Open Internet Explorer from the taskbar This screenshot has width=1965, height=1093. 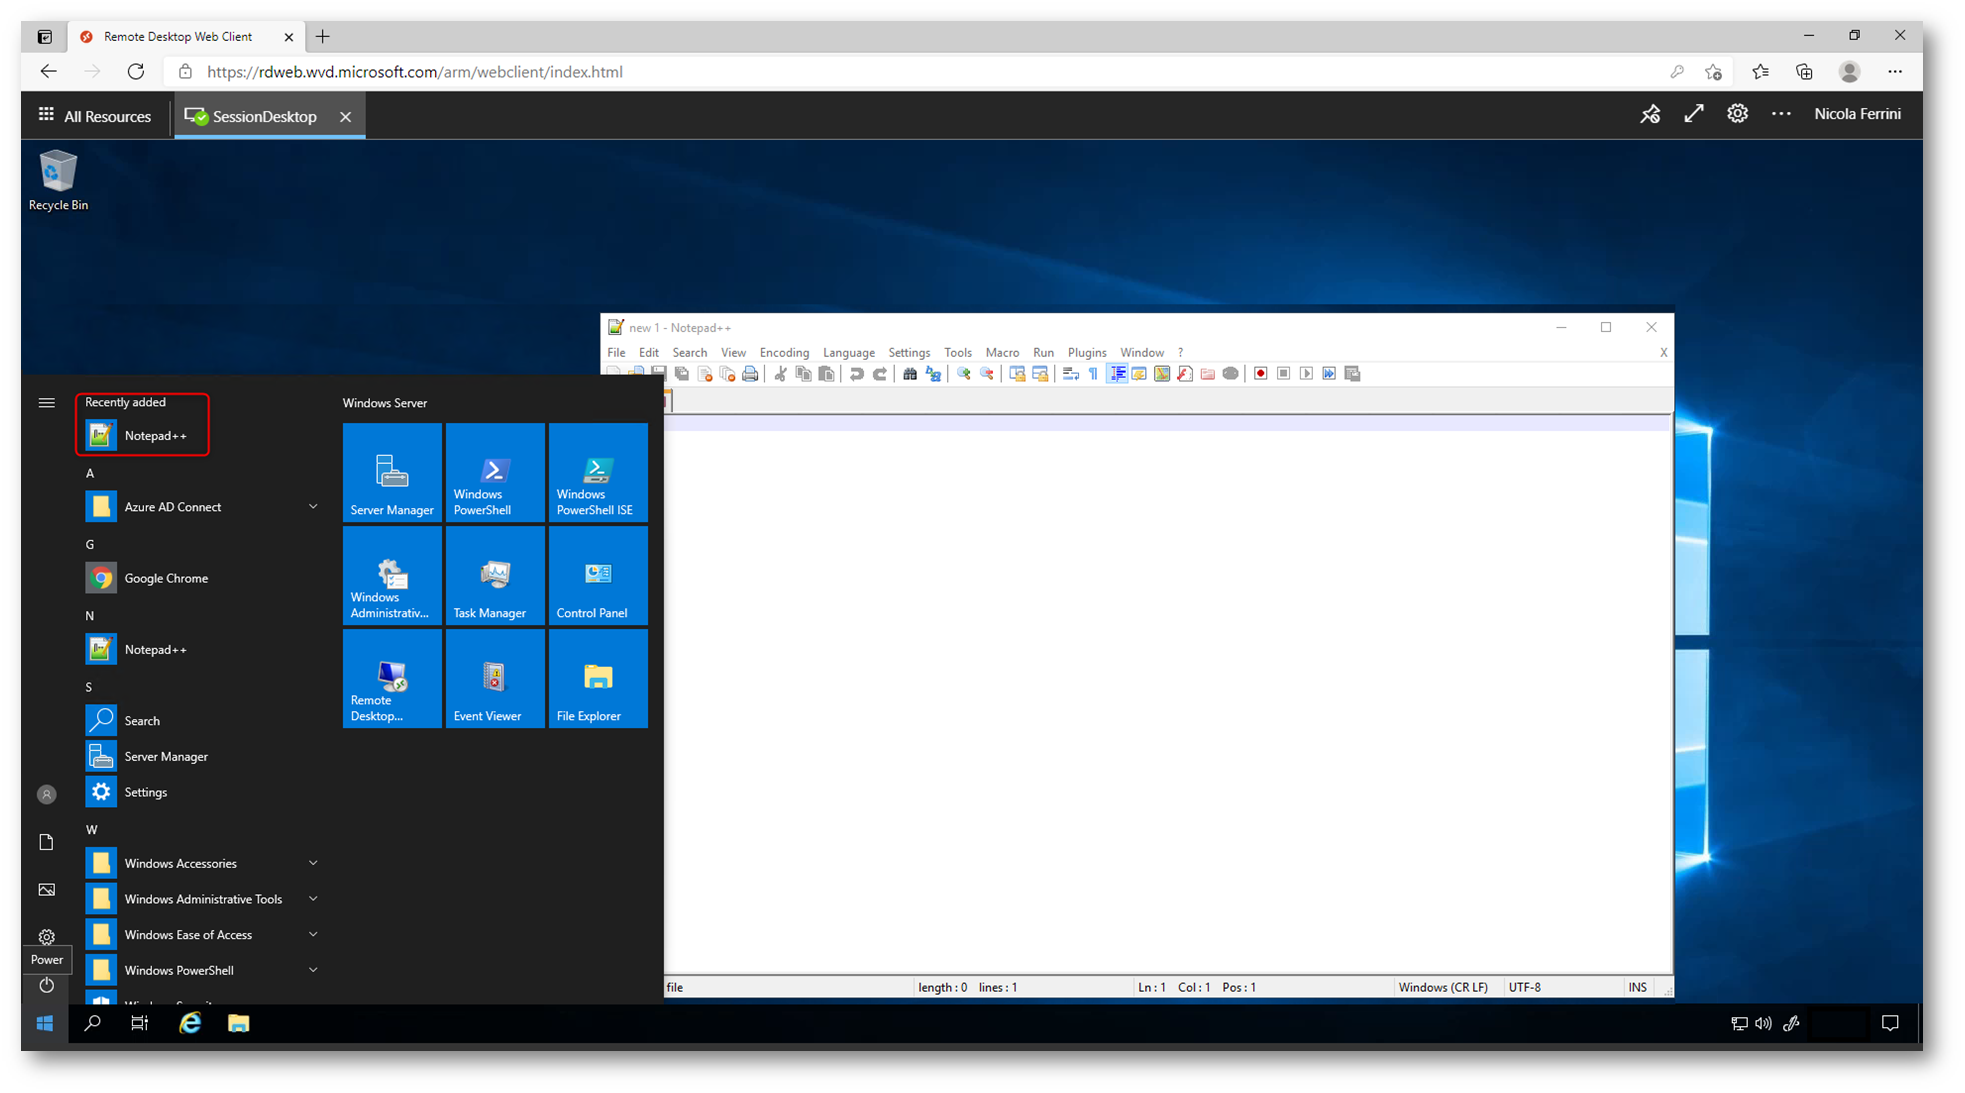tap(190, 1023)
